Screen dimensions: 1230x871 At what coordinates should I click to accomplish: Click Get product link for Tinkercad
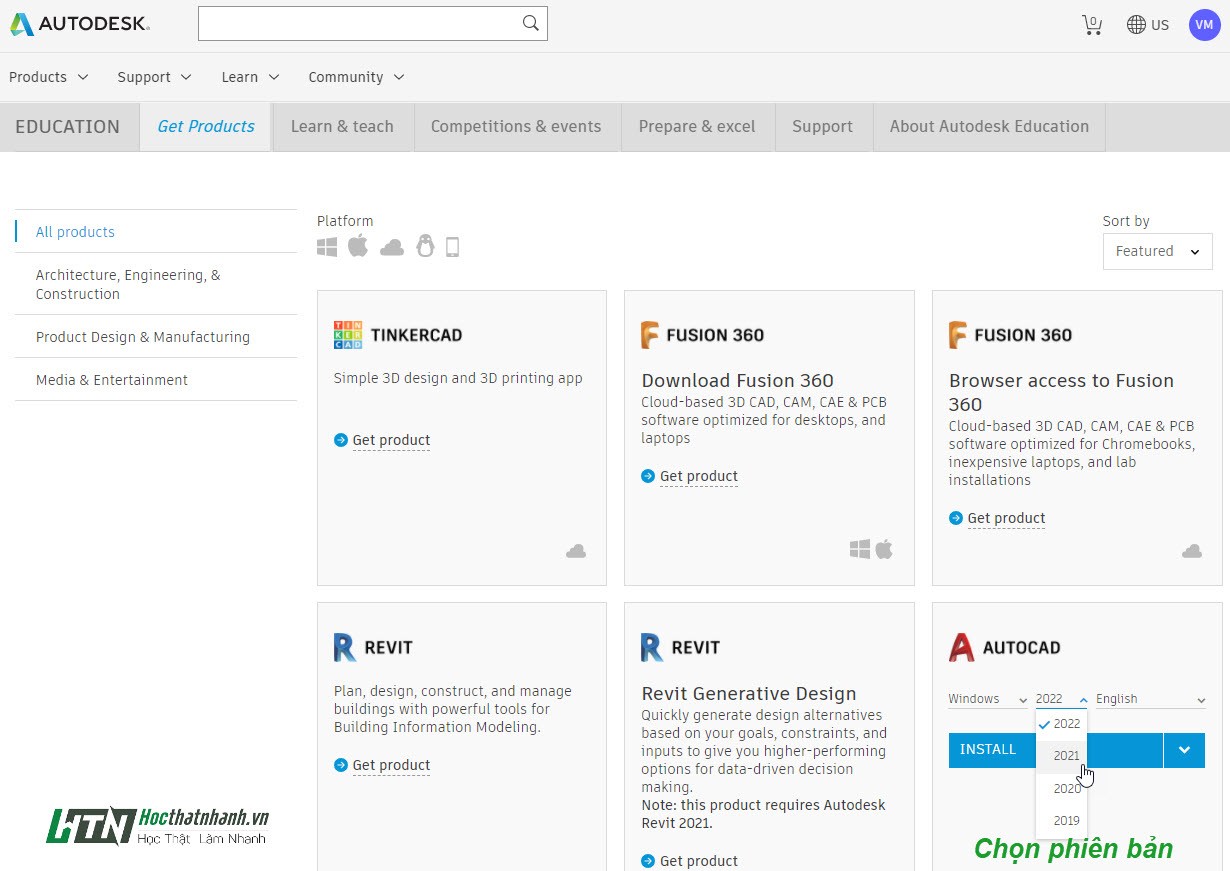point(391,440)
